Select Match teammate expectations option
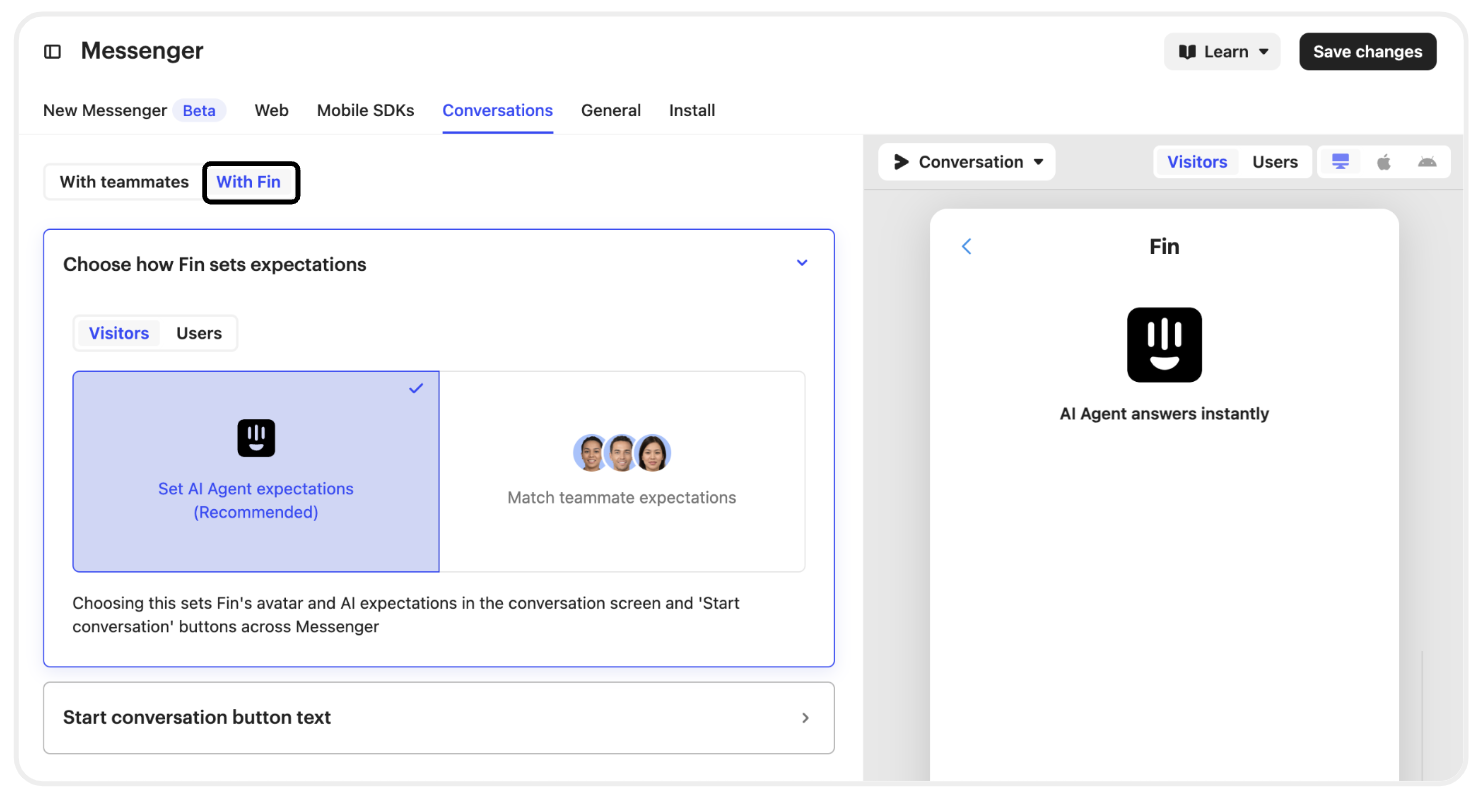This screenshot has width=1476, height=798. point(622,471)
